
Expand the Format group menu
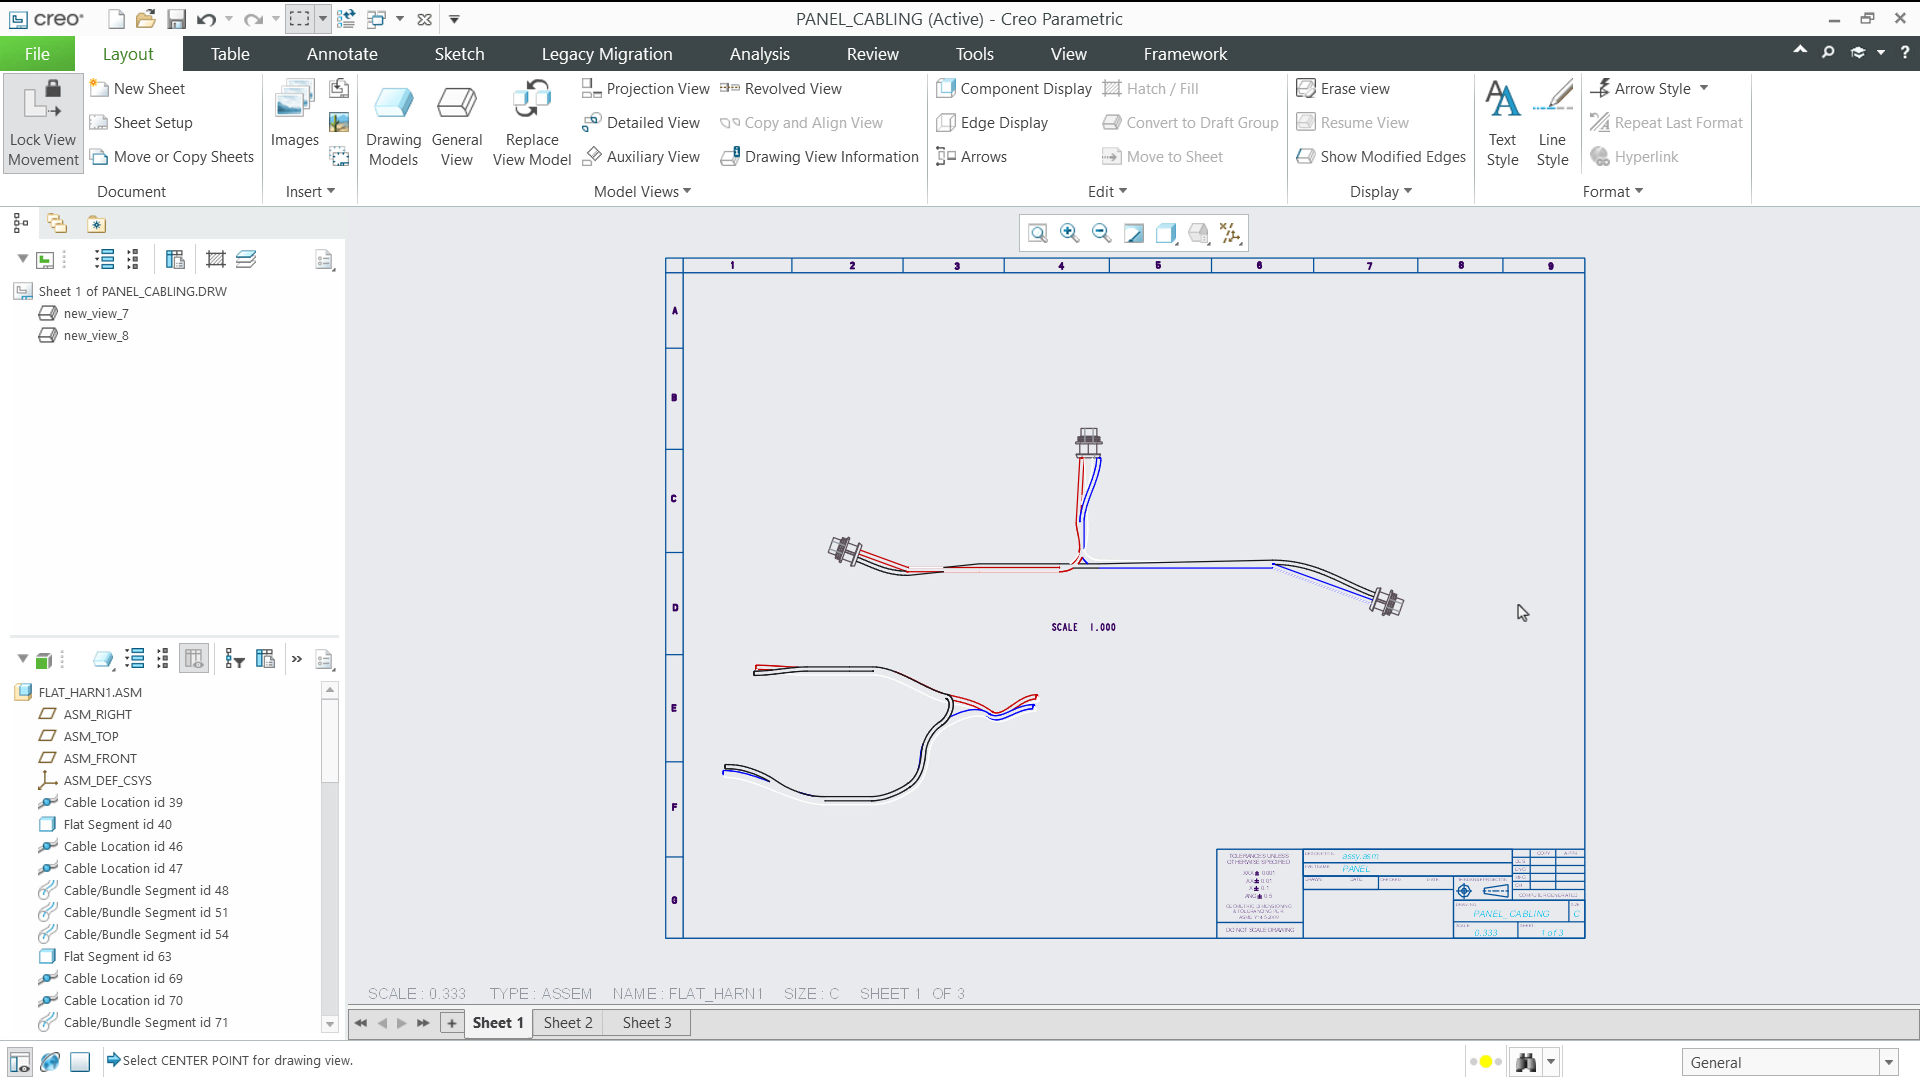coord(1612,192)
